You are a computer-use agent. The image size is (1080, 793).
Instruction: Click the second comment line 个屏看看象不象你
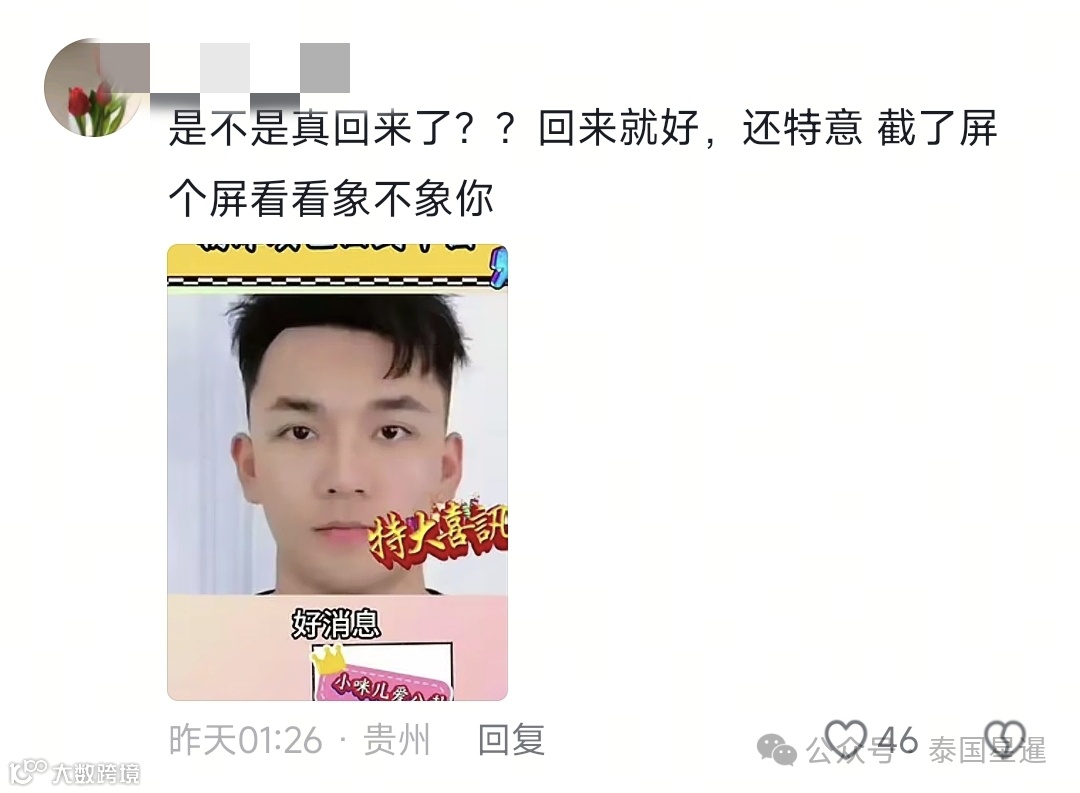(331, 199)
